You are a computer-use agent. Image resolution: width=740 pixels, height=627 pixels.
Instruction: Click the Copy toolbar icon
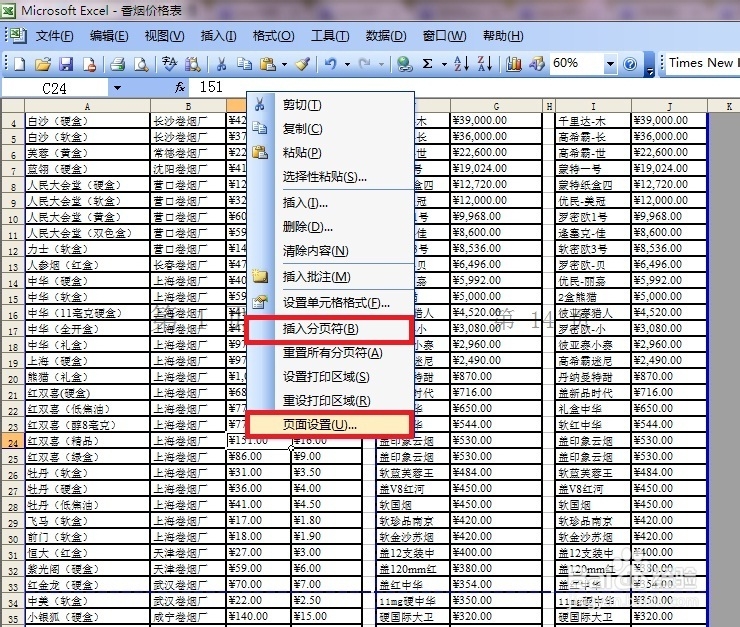coord(244,64)
